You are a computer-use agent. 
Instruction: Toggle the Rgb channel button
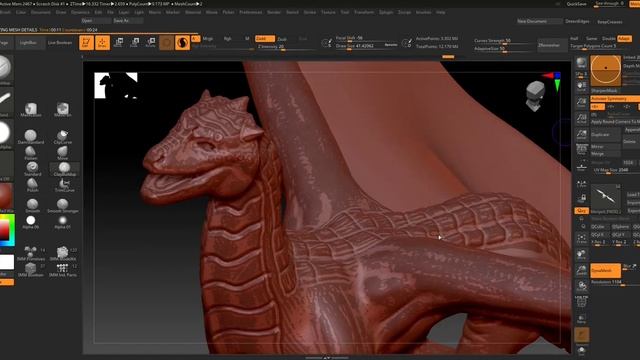[228, 39]
